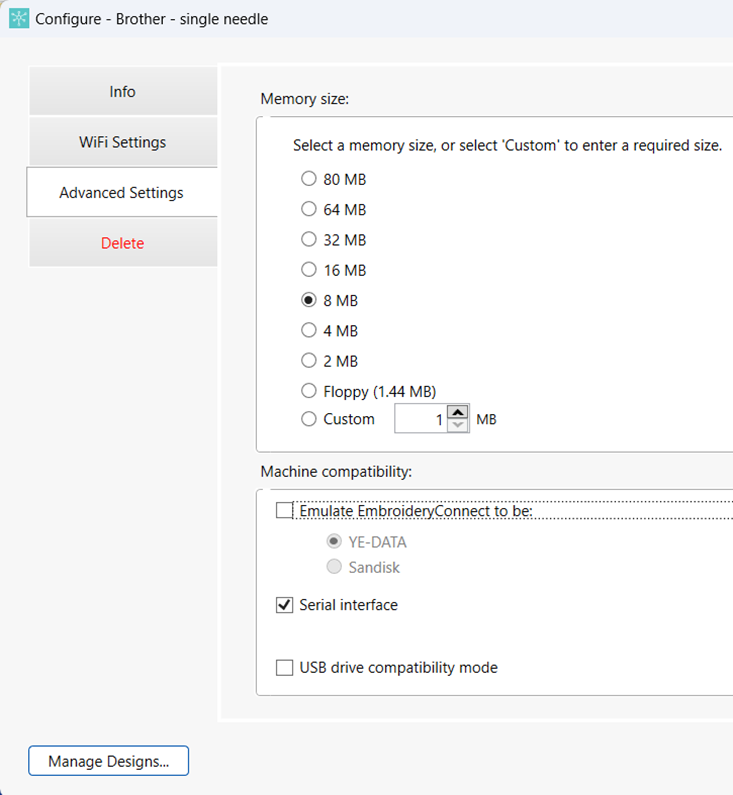Uncheck the Serial interface checkbox
This screenshot has width=733, height=795.
tap(285, 605)
